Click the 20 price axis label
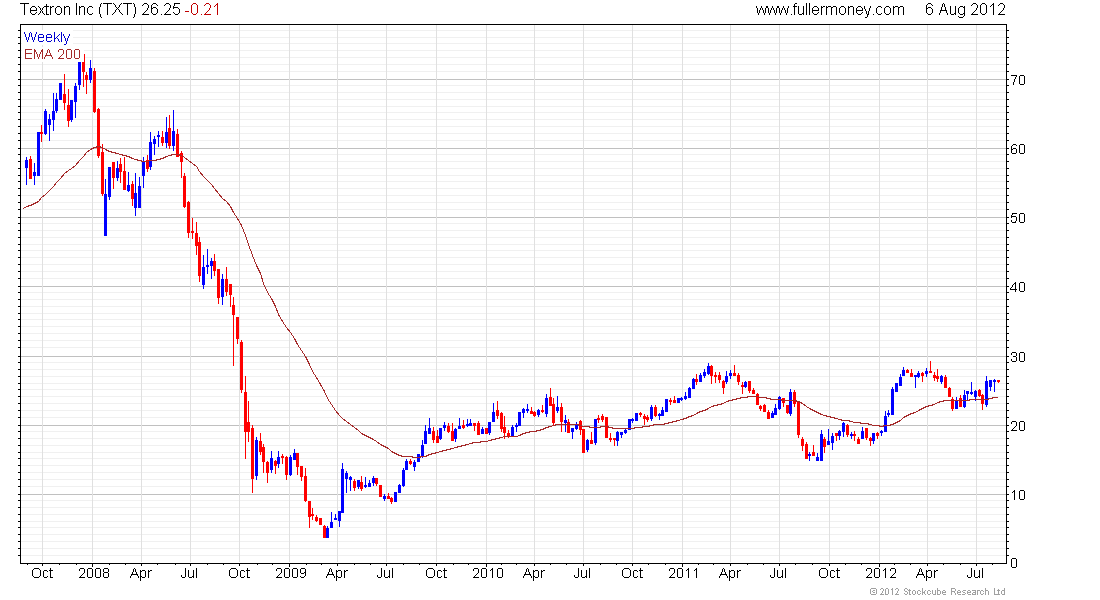The image size is (1100, 600). [x=1017, y=426]
